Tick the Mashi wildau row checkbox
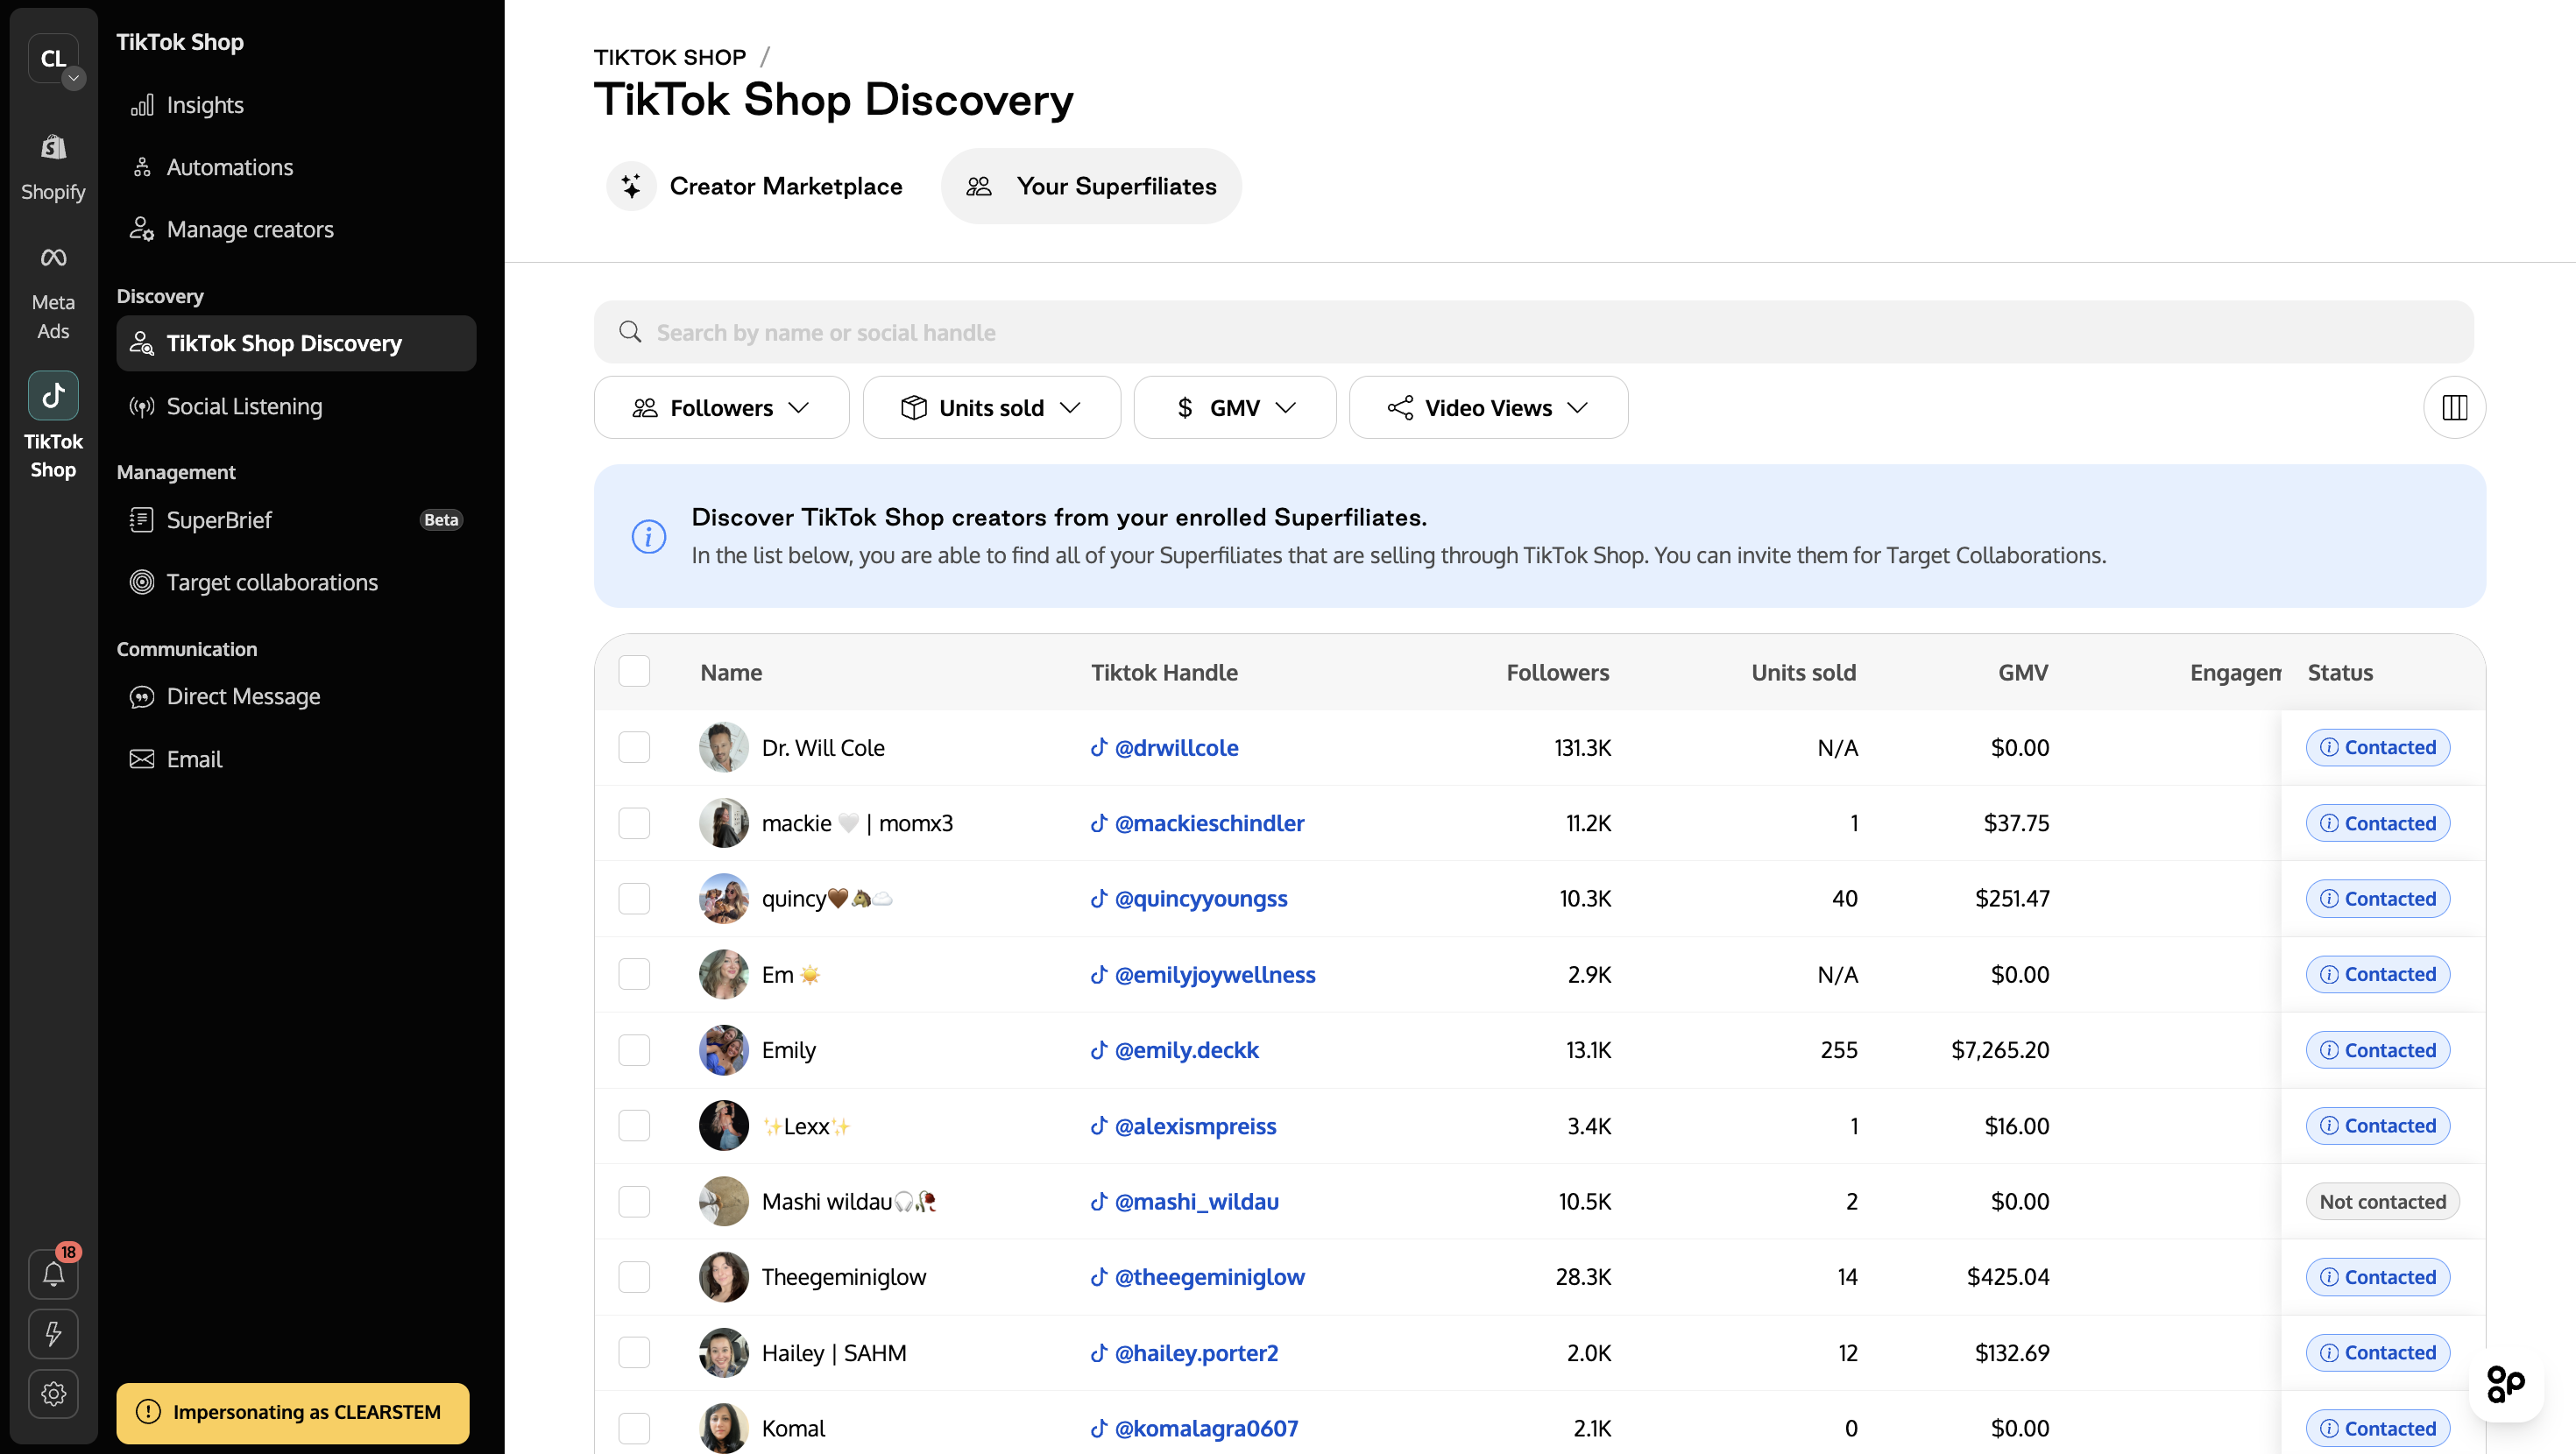Viewport: 2576px width, 1454px height. tap(634, 1201)
